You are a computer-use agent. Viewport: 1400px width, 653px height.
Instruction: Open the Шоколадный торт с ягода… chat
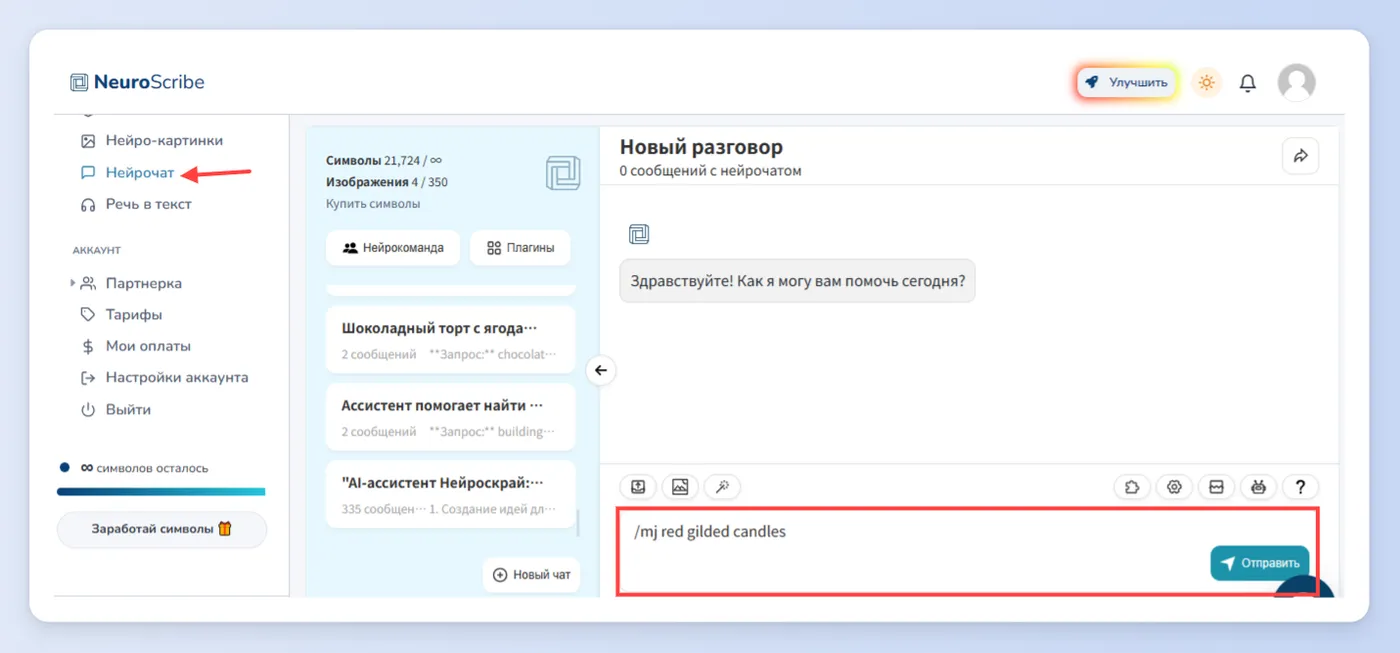click(451, 340)
